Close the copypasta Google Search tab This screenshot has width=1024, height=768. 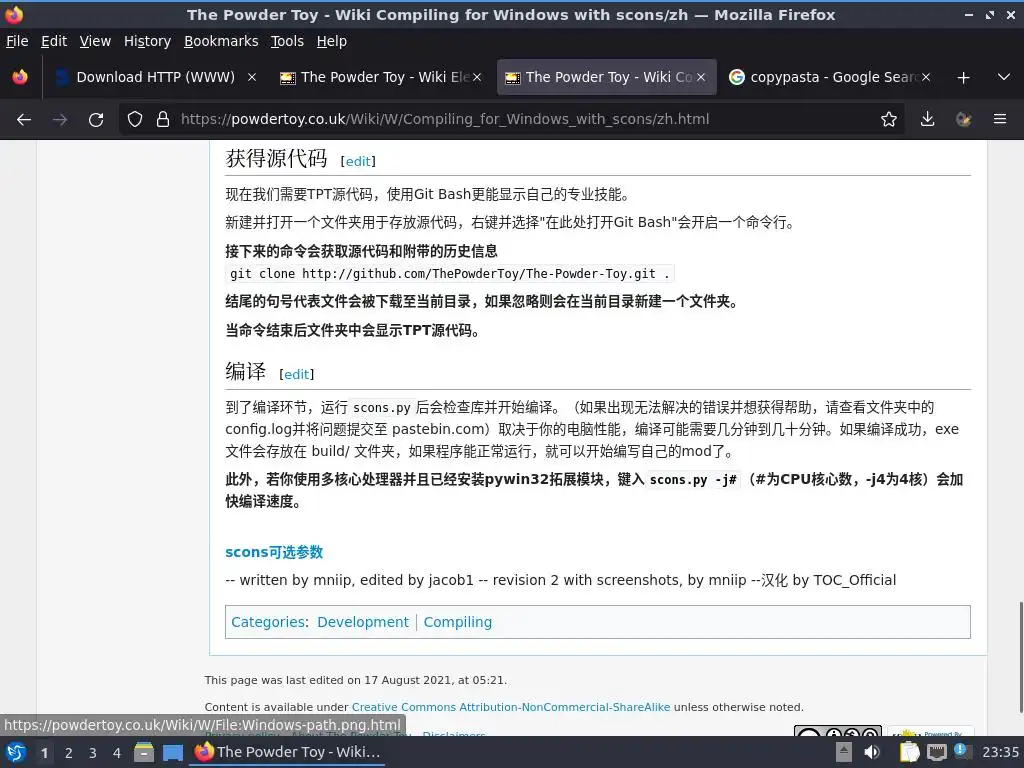coord(926,77)
